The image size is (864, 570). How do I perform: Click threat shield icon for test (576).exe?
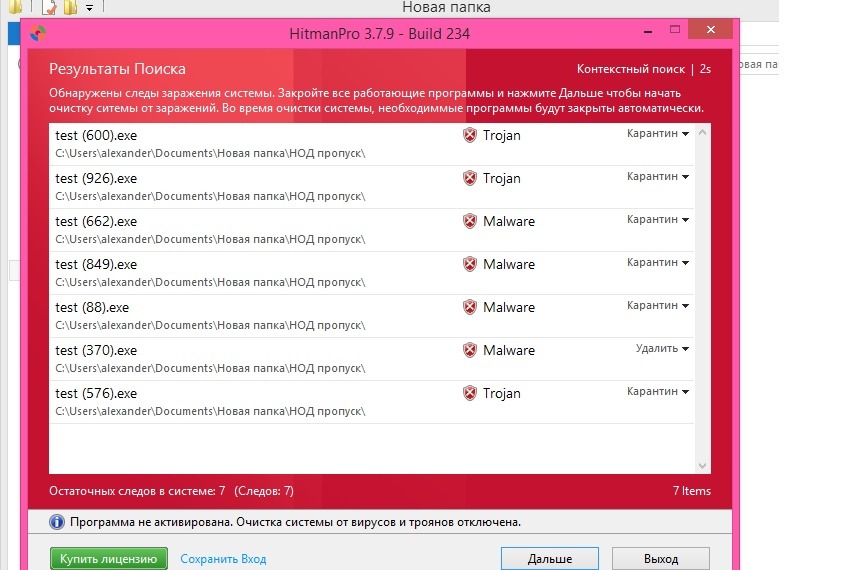click(x=469, y=393)
